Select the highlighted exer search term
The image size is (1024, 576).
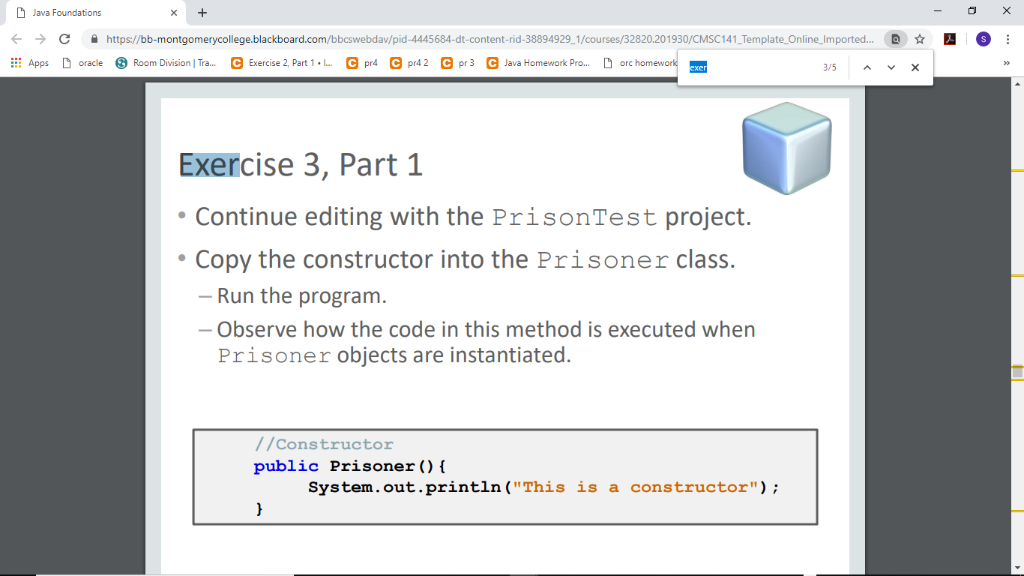click(697, 66)
